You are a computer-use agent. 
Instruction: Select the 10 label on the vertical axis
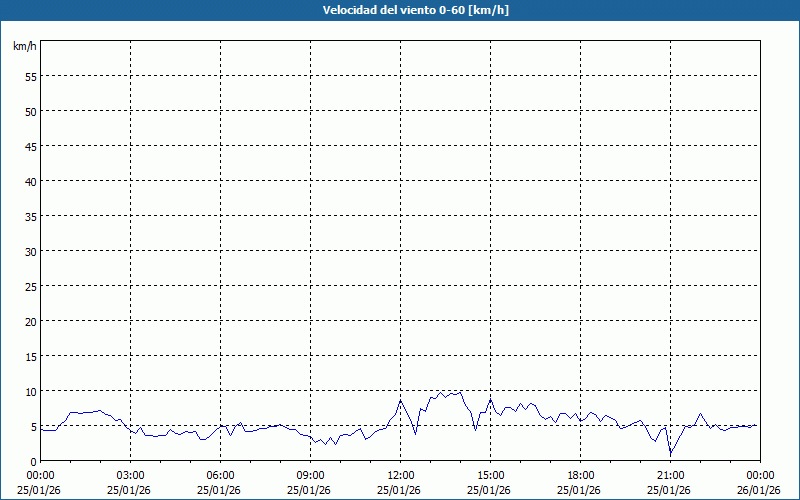30,391
